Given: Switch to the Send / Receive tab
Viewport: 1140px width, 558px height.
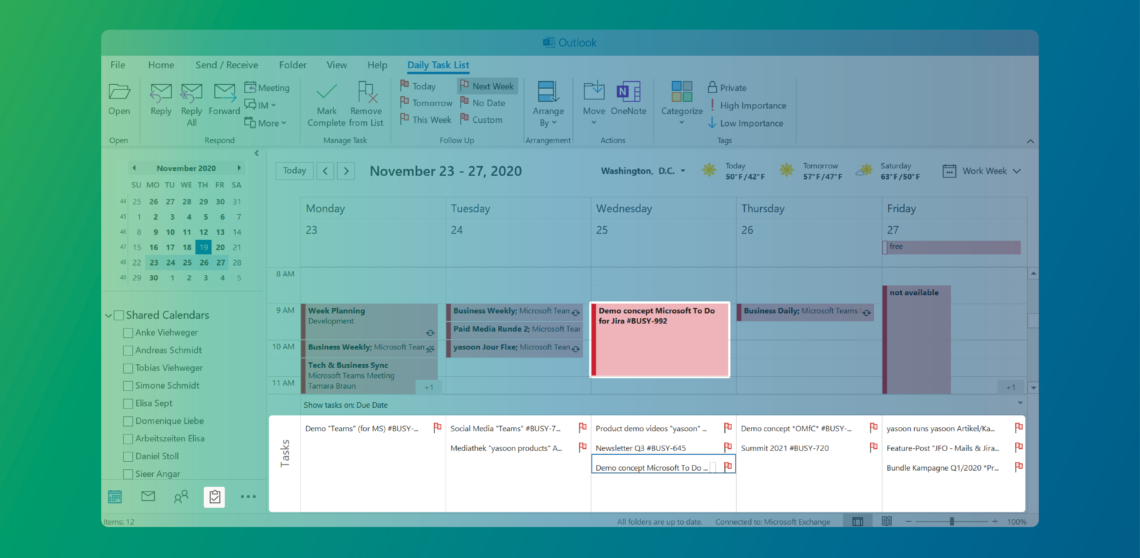Looking at the screenshot, I should click(227, 65).
